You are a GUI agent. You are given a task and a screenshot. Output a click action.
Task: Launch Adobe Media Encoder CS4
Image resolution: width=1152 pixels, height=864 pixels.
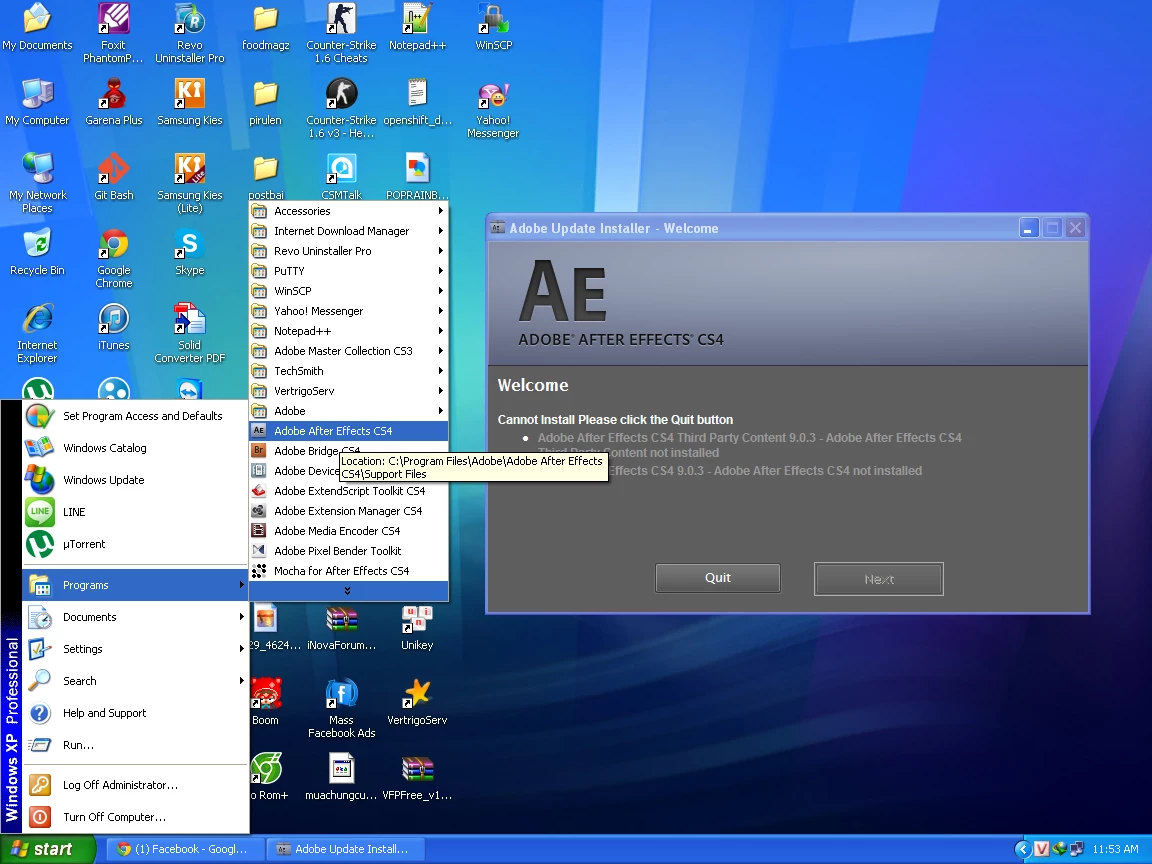[348, 530]
